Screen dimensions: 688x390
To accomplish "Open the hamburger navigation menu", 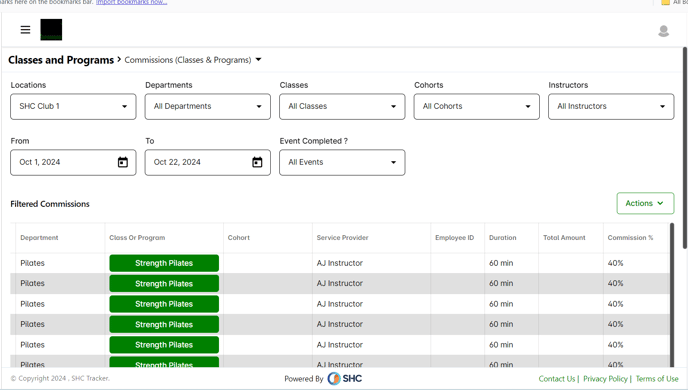I will pyautogui.click(x=25, y=29).
